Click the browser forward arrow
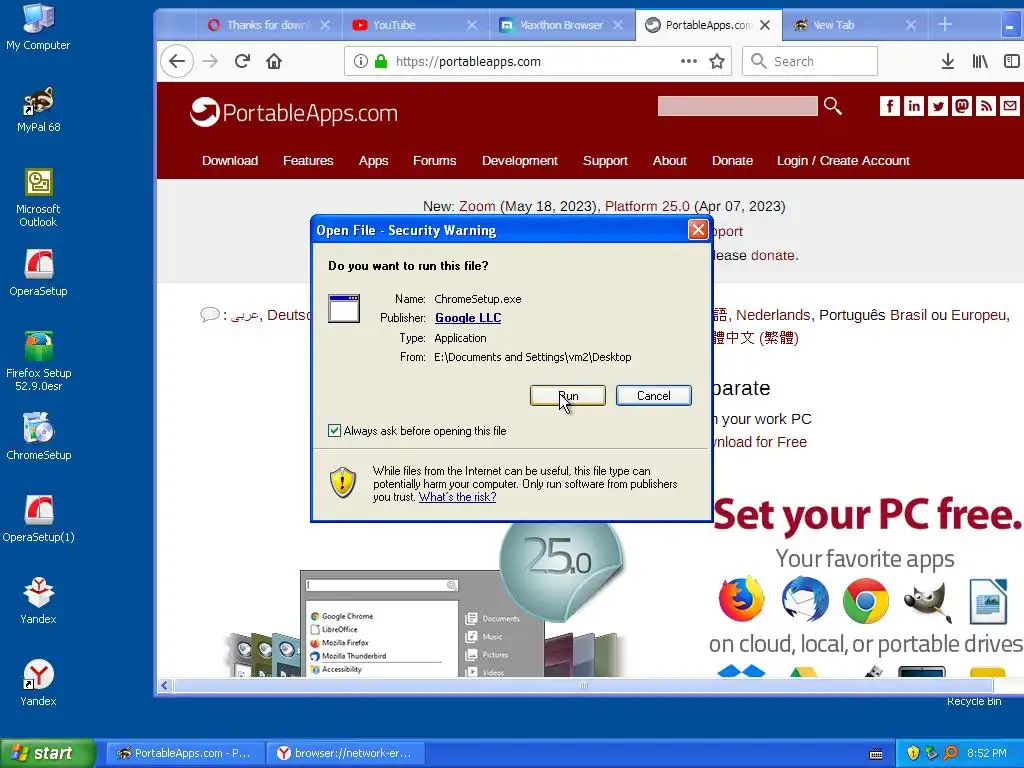The image size is (1024, 768). 210,61
